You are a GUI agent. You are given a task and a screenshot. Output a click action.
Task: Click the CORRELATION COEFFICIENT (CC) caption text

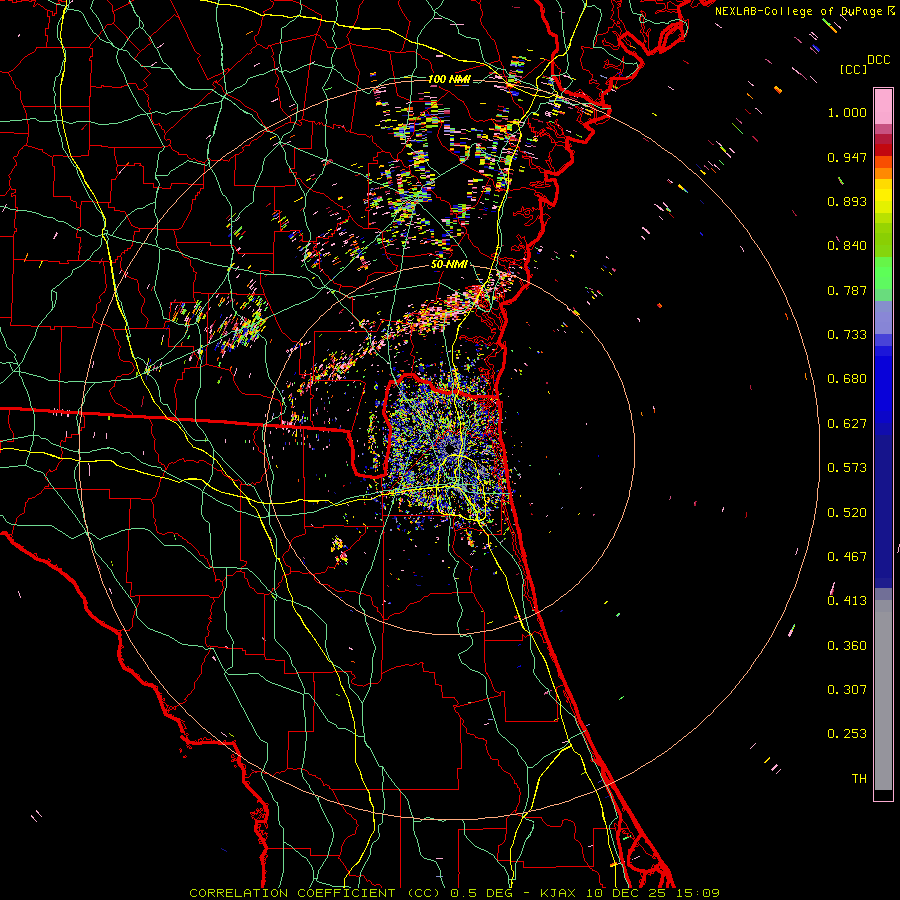tap(315, 893)
